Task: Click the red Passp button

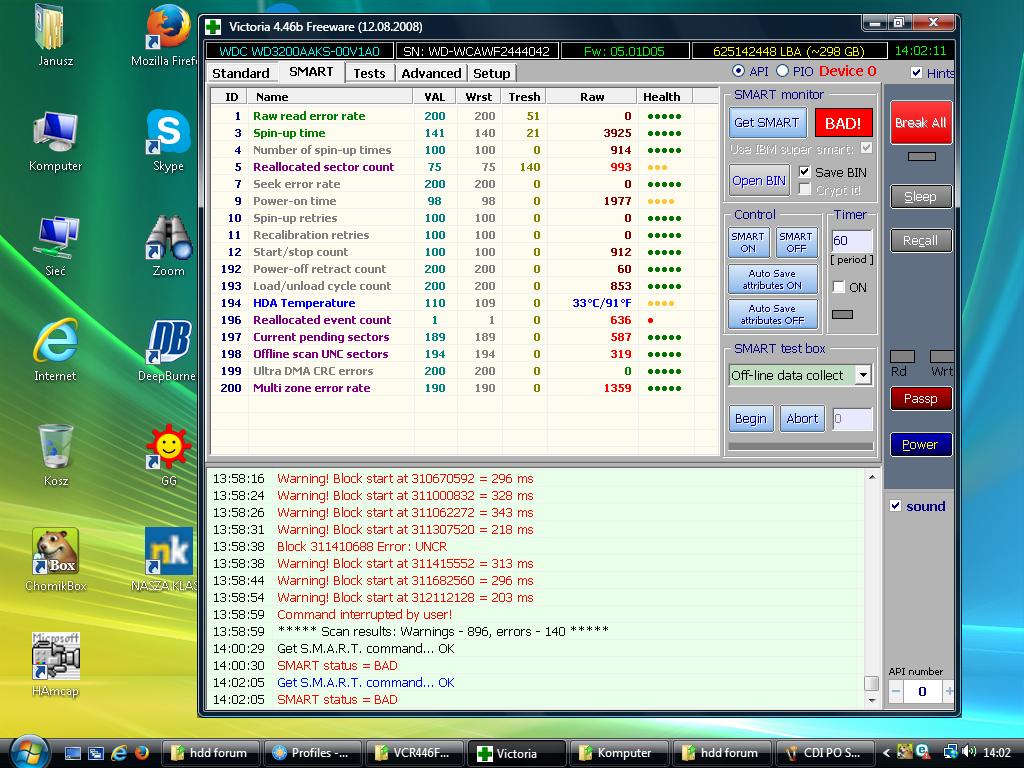Action: point(921,398)
